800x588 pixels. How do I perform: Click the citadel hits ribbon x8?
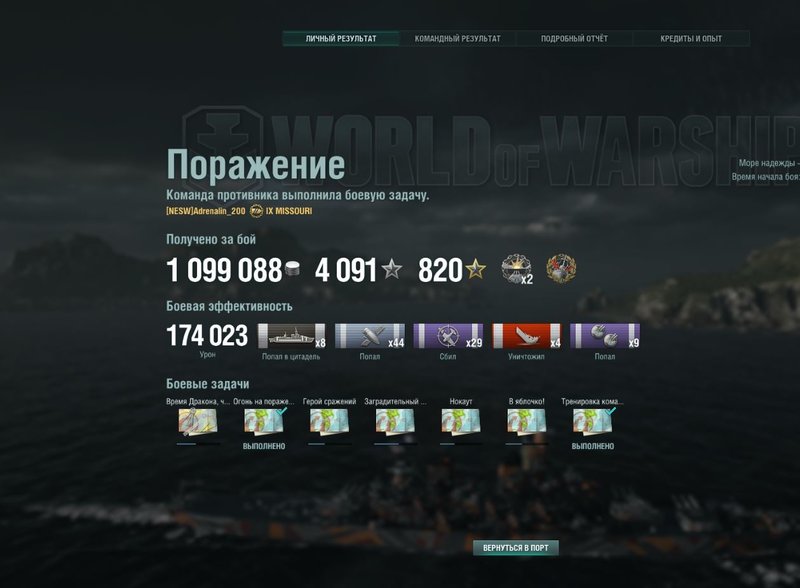click(x=291, y=336)
